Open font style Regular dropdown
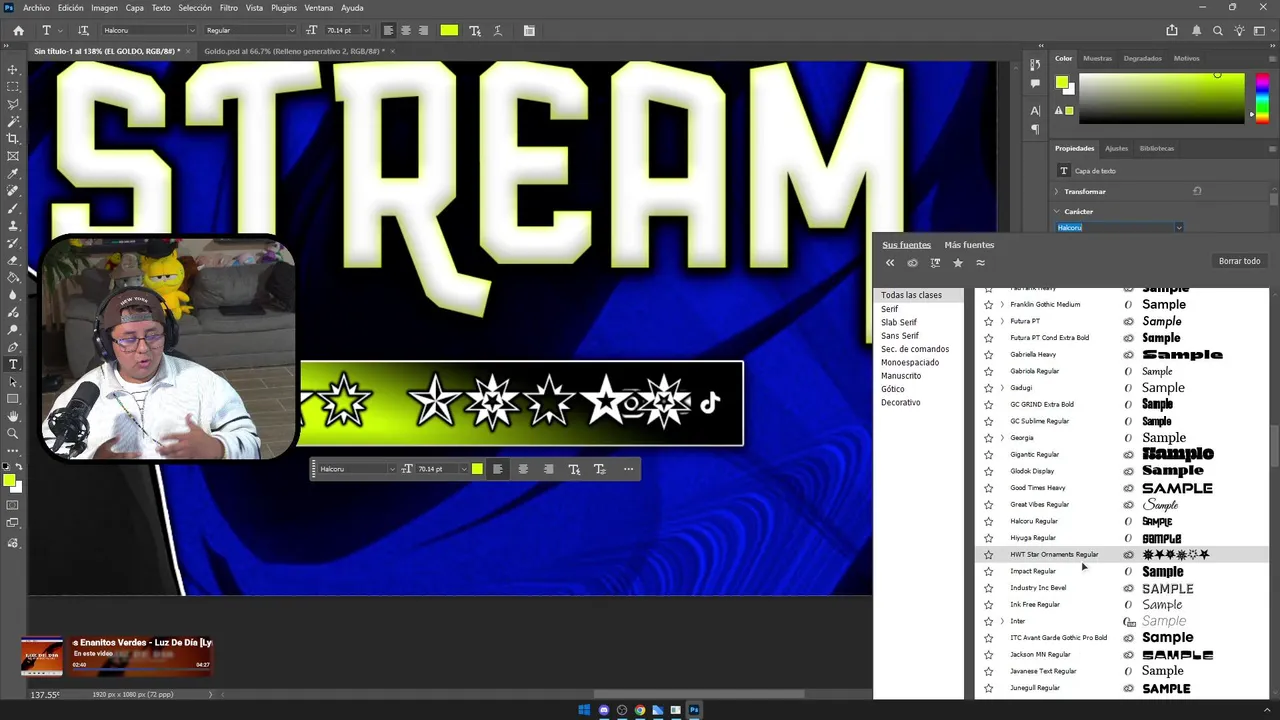Viewport: 1280px width, 720px height. pyautogui.click(x=292, y=30)
